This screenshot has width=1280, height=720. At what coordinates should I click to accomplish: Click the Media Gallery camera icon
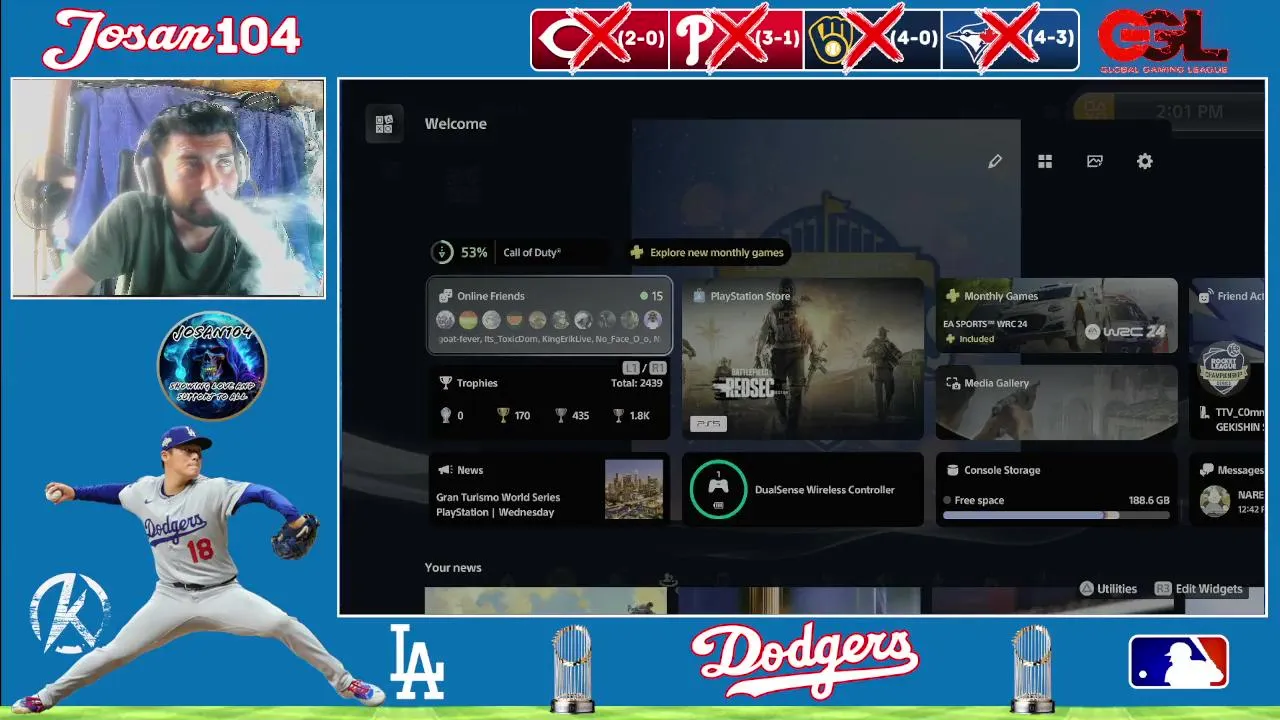click(952, 383)
